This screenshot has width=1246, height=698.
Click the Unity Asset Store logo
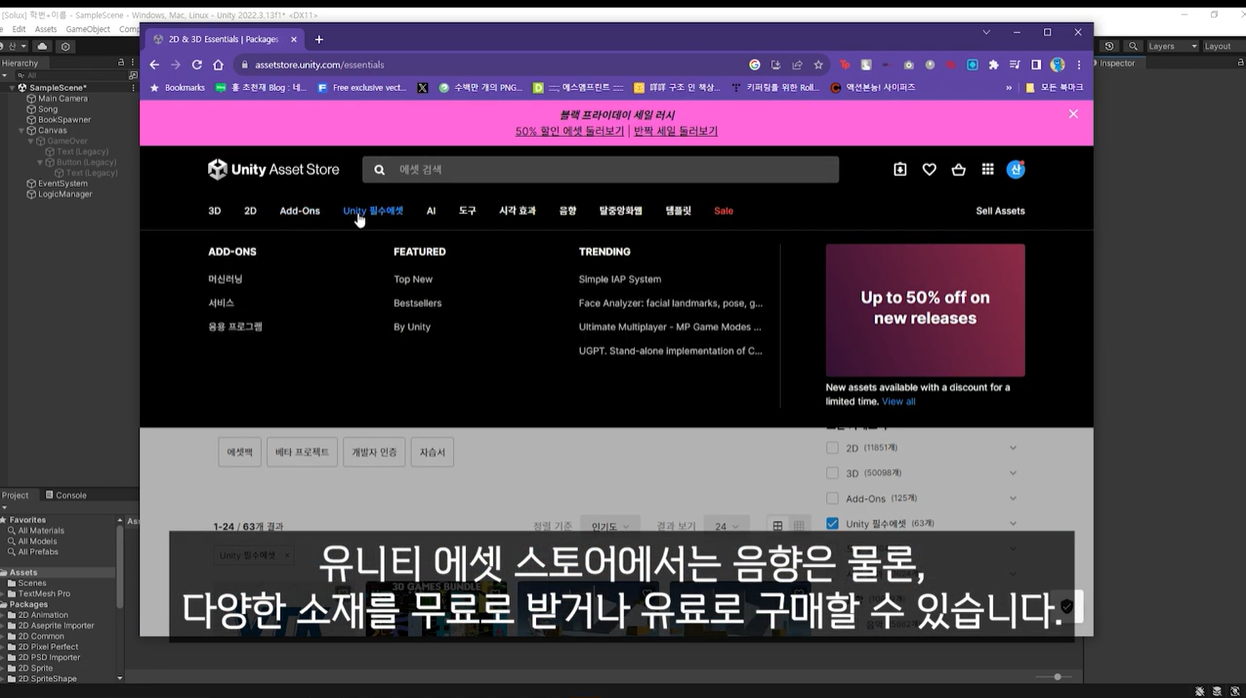[x=273, y=169]
